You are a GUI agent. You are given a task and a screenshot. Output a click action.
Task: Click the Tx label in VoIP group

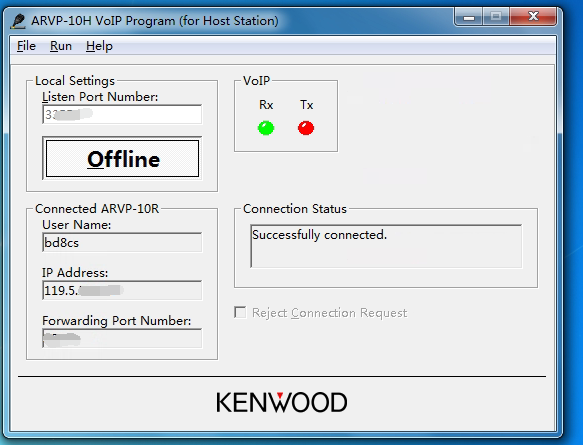[306, 105]
